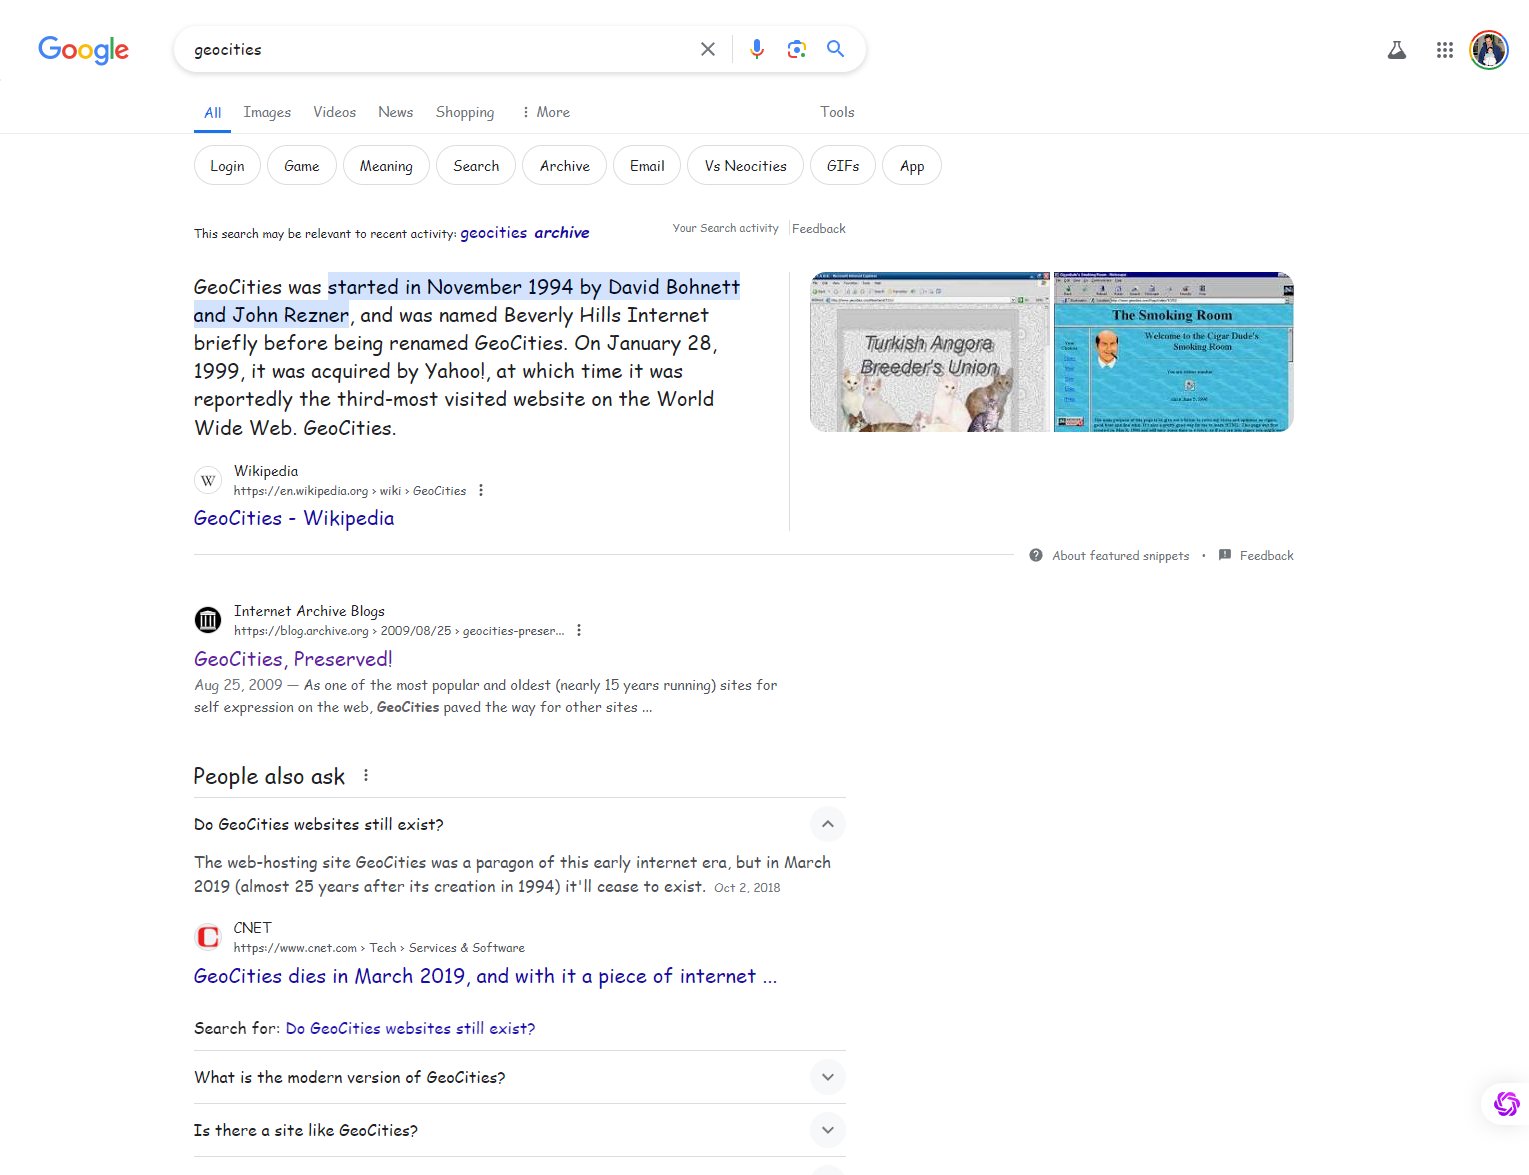This screenshot has width=1529, height=1175.
Task: Click Feedback next to Search activity
Action: coord(819,229)
